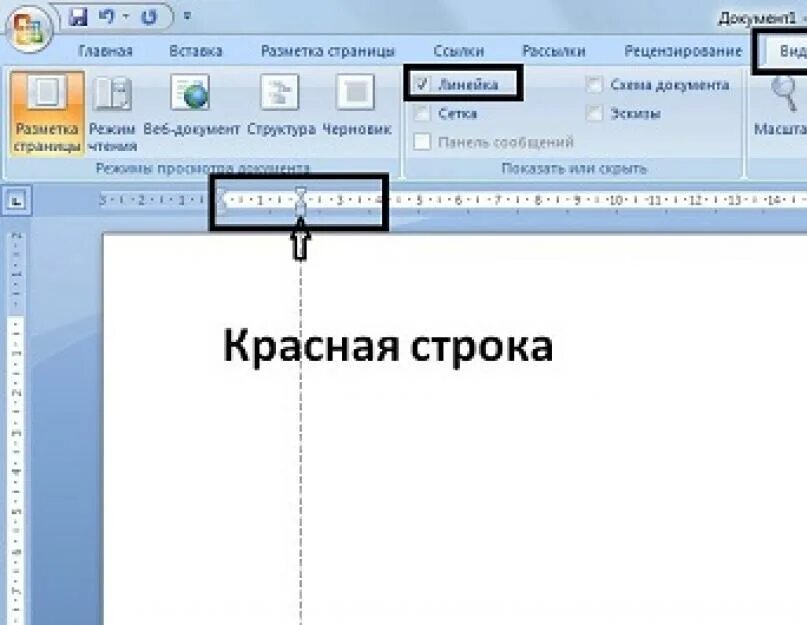Click the tab stop selector at ruler corner
The image size is (807, 625).
(16, 200)
